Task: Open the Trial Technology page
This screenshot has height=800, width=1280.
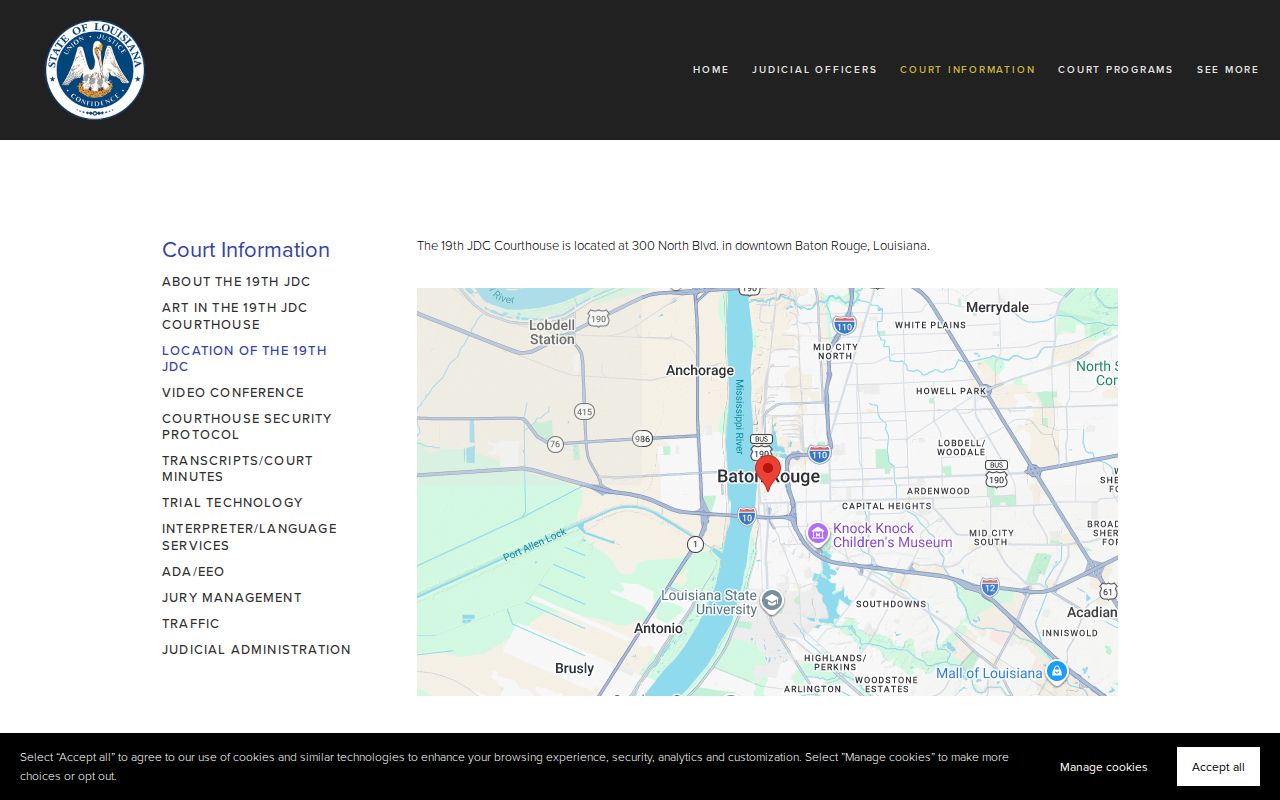Action: (232, 503)
